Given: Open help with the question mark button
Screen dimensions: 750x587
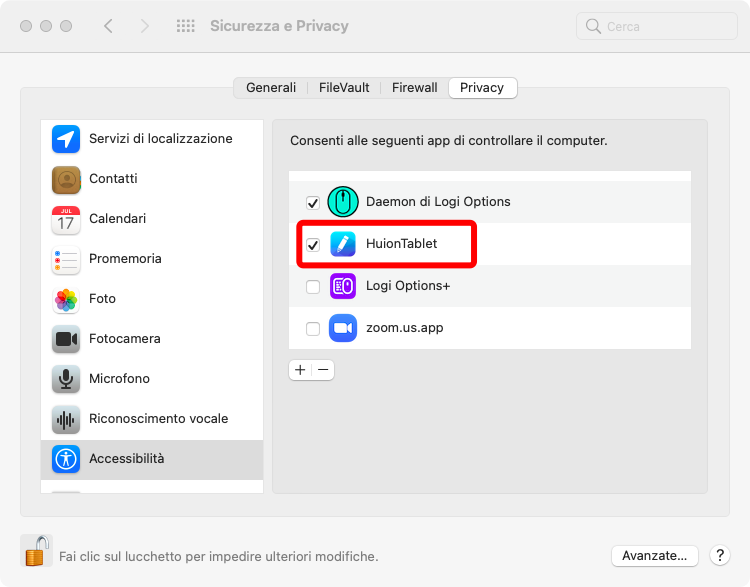Looking at the screenshot, I should [x=719, y=555].
